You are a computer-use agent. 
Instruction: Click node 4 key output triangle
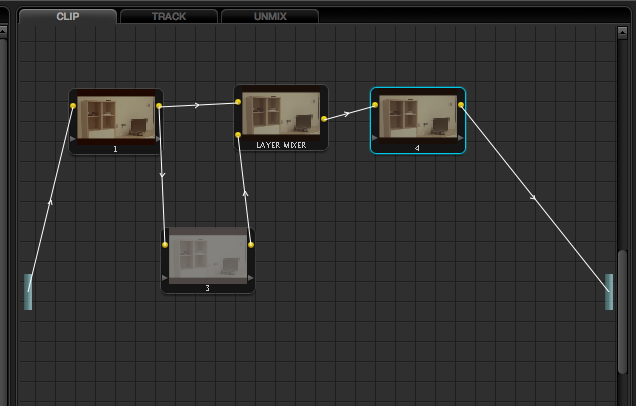[461, 138]
